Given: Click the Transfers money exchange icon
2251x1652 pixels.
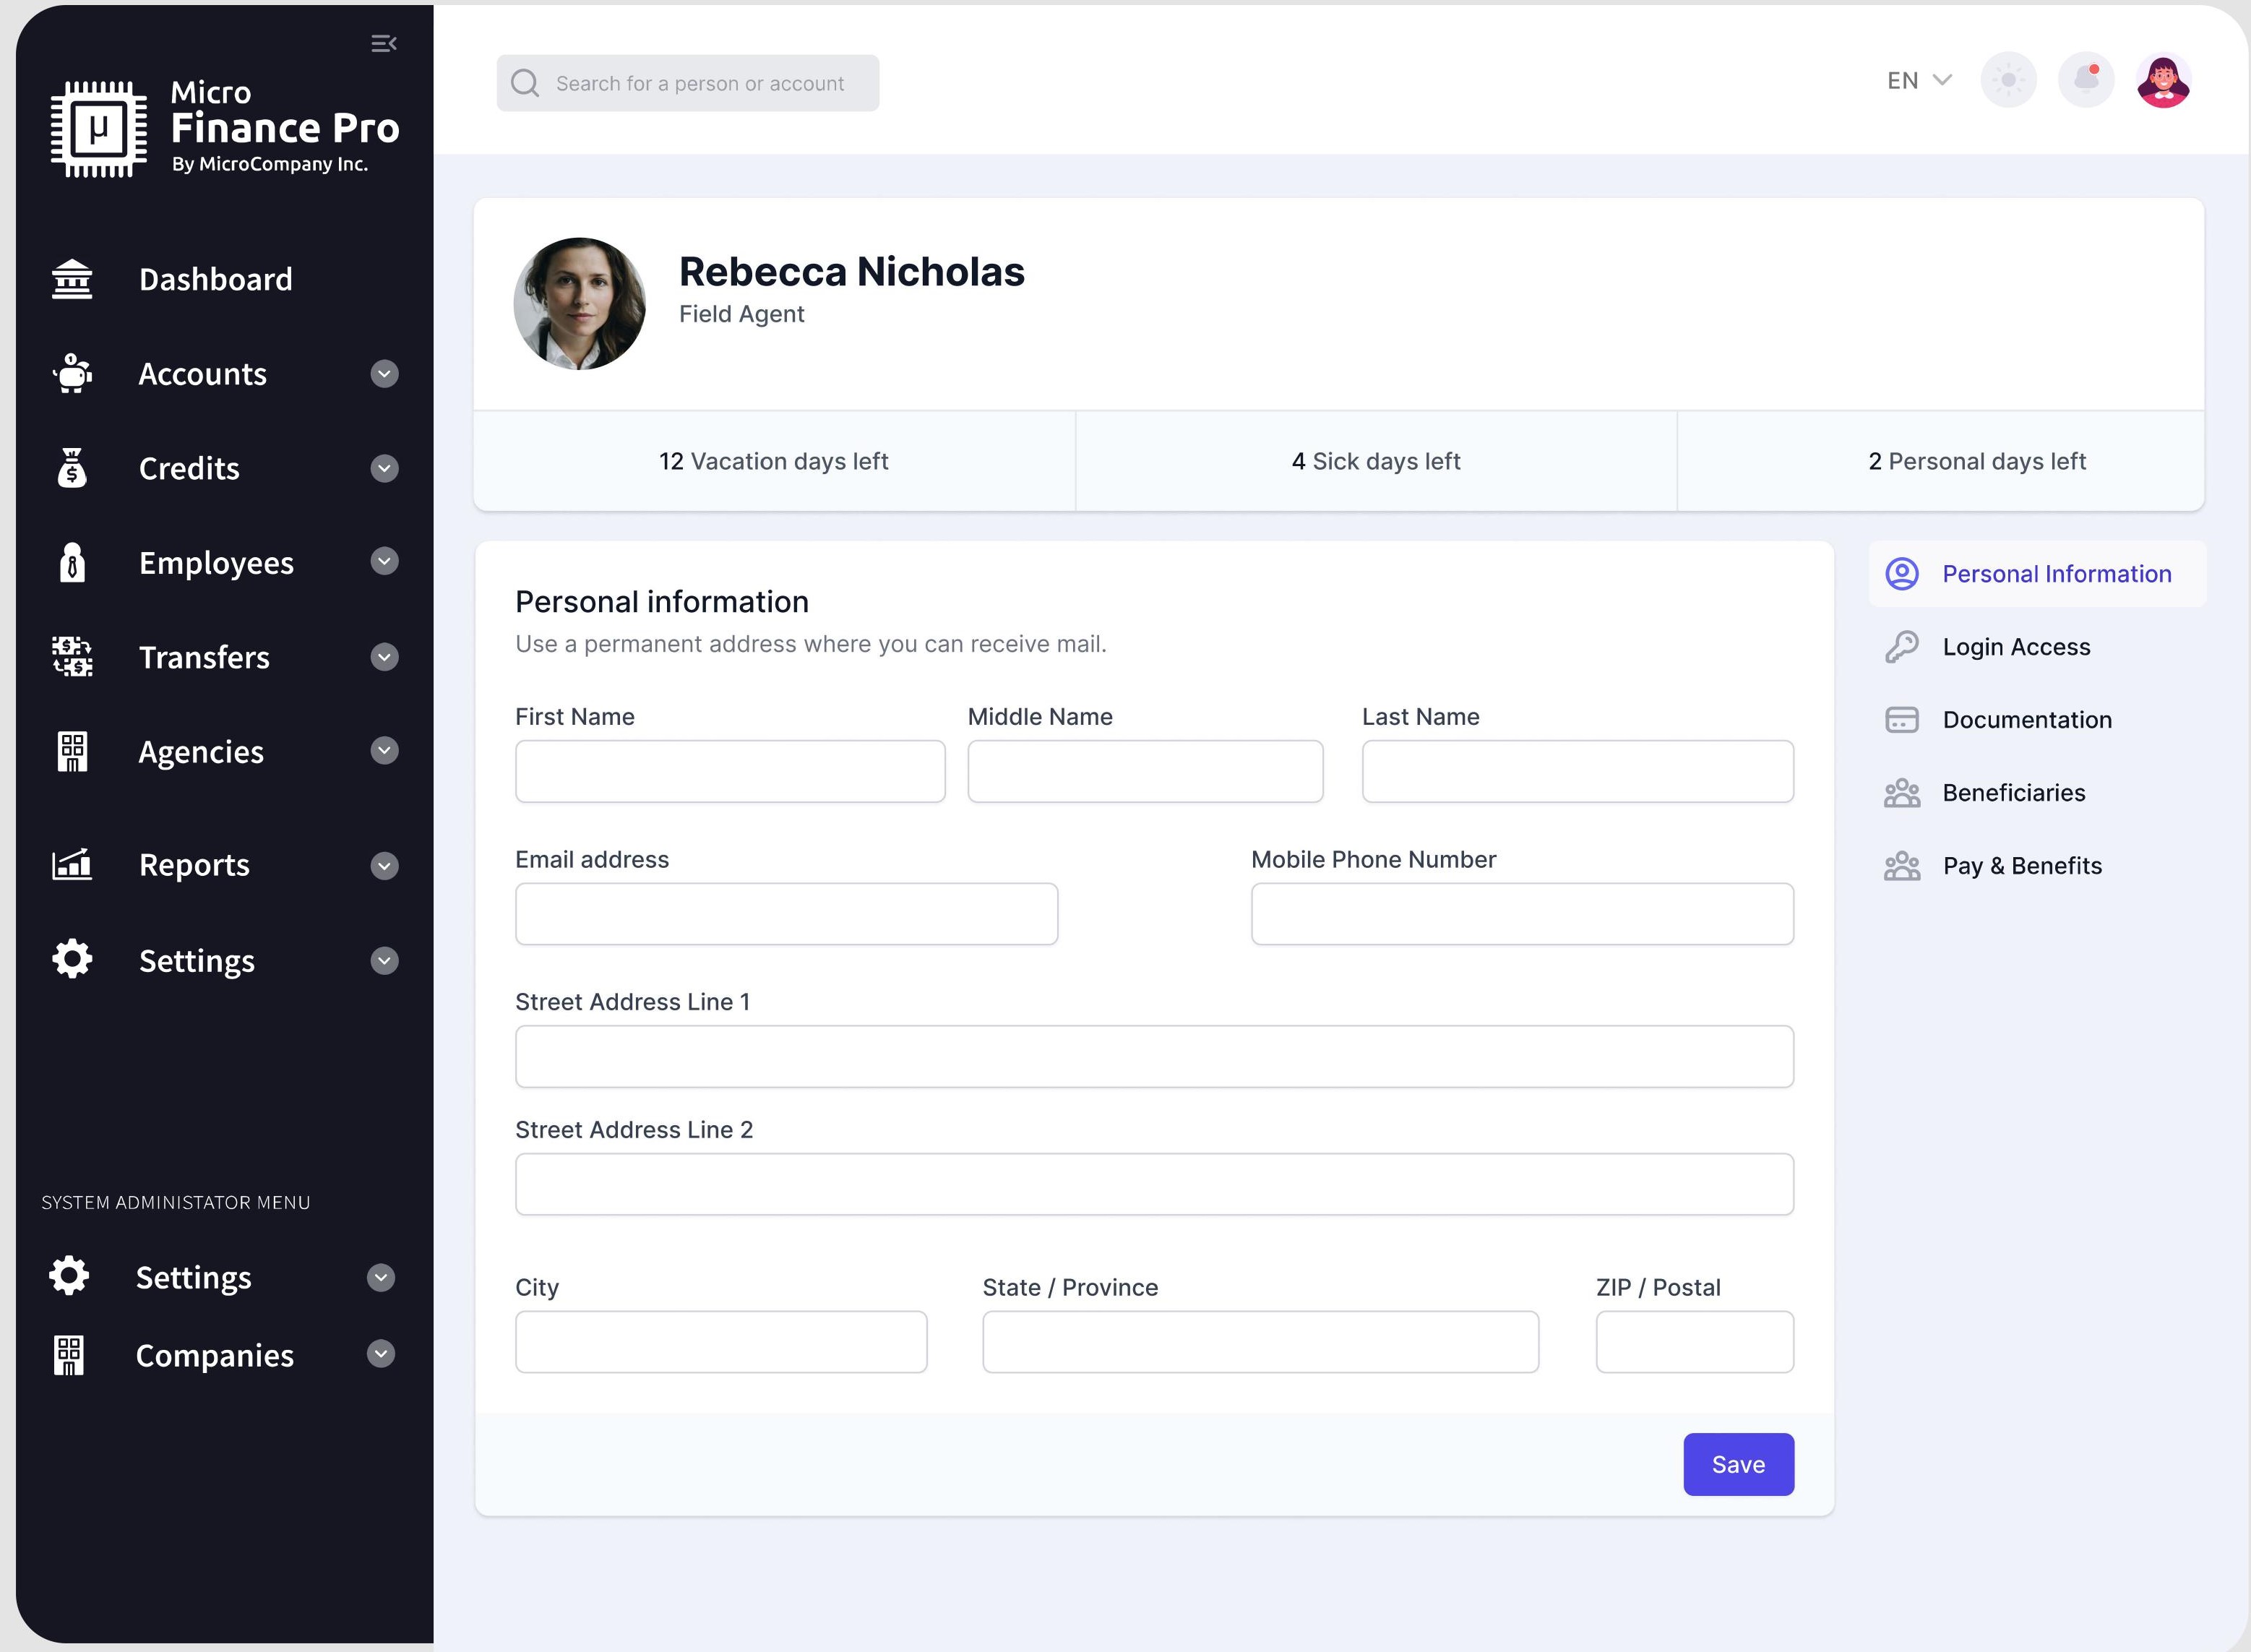Looking at the screenshot, I should (x=72, y=657).
